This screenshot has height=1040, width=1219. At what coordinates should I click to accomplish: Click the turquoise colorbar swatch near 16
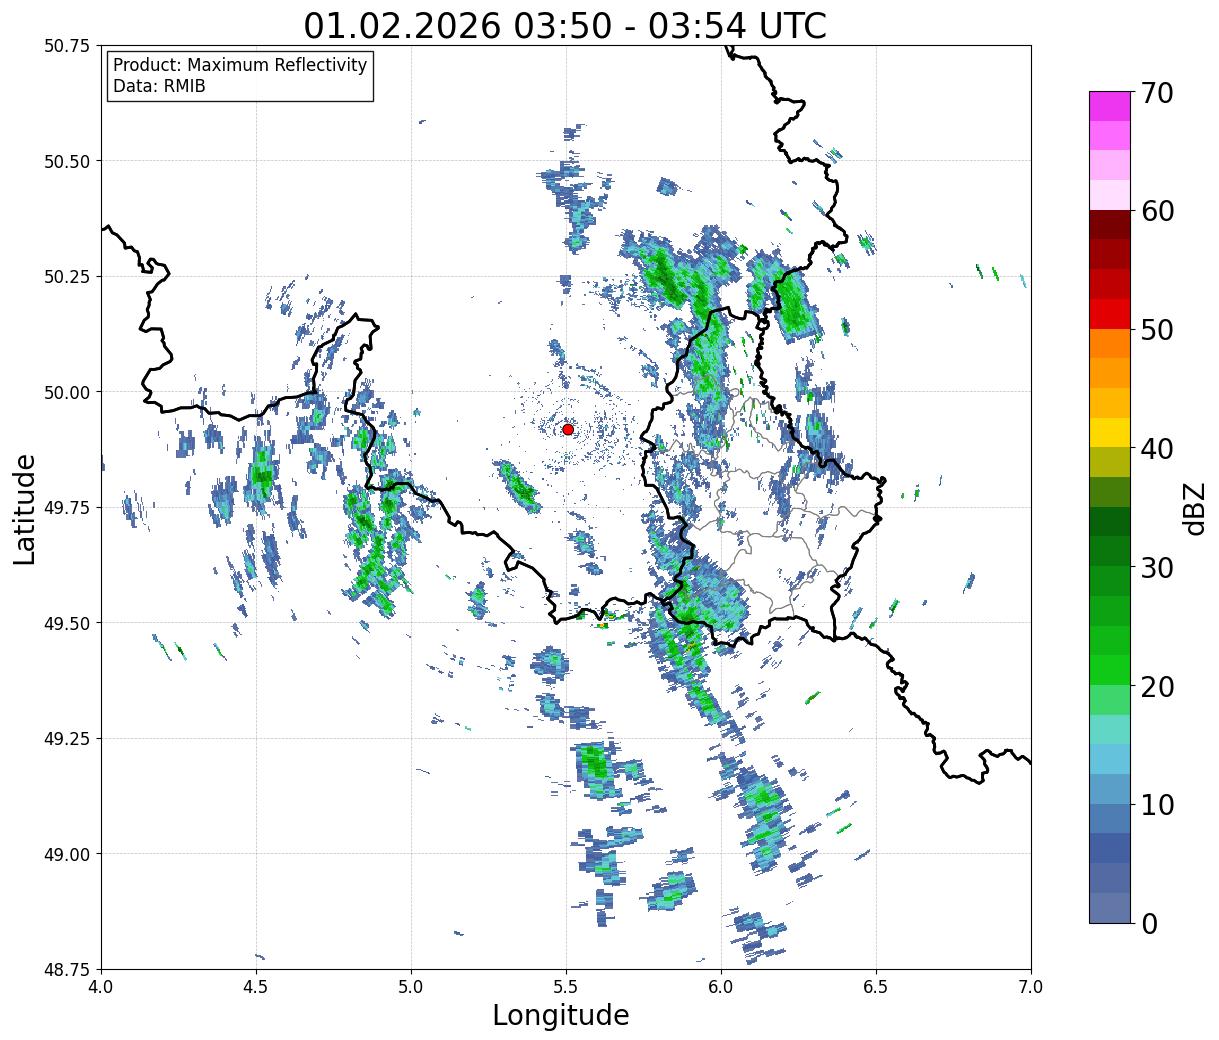pyautogui.click(x=1110, y=729)
